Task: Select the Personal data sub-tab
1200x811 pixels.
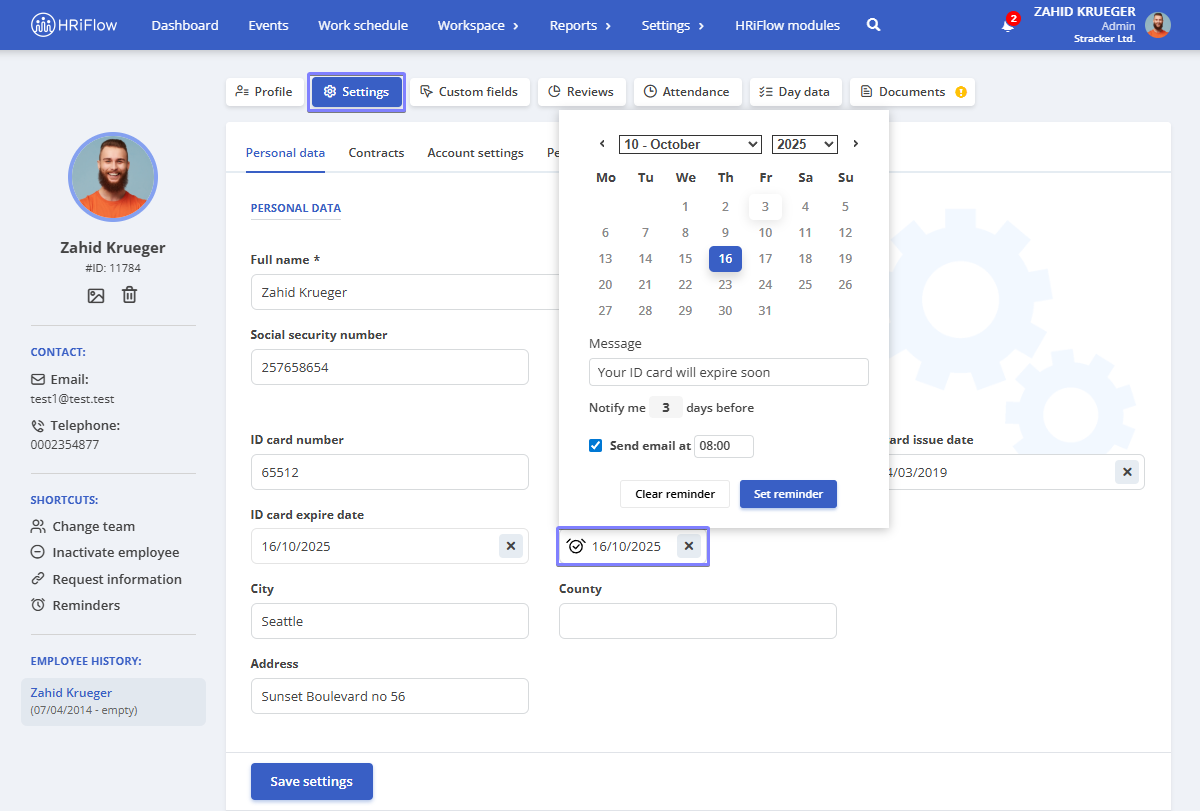Action: coord(285,153)
